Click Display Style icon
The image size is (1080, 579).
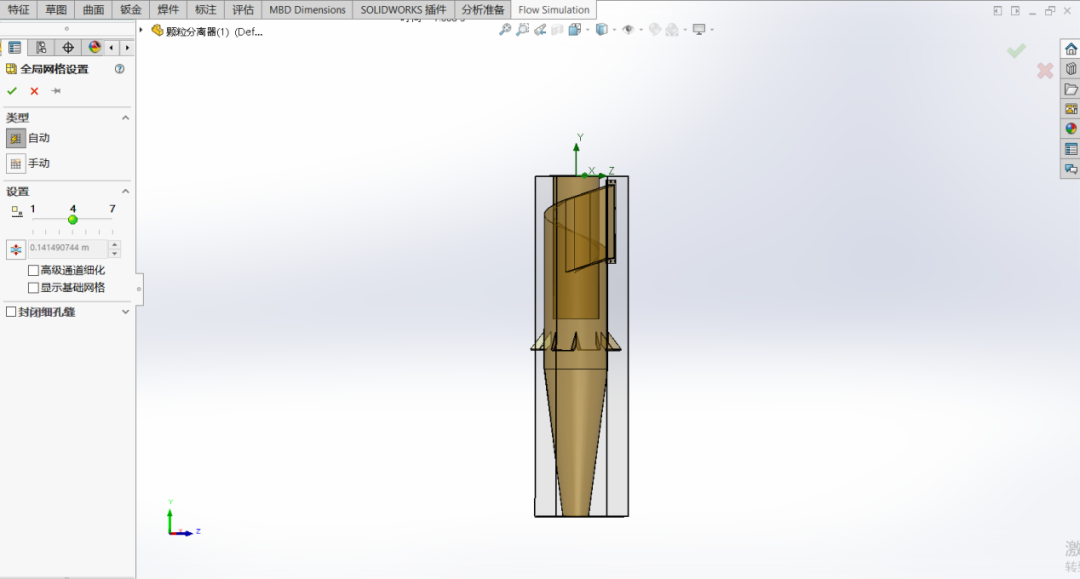click(x=602, y=30)
